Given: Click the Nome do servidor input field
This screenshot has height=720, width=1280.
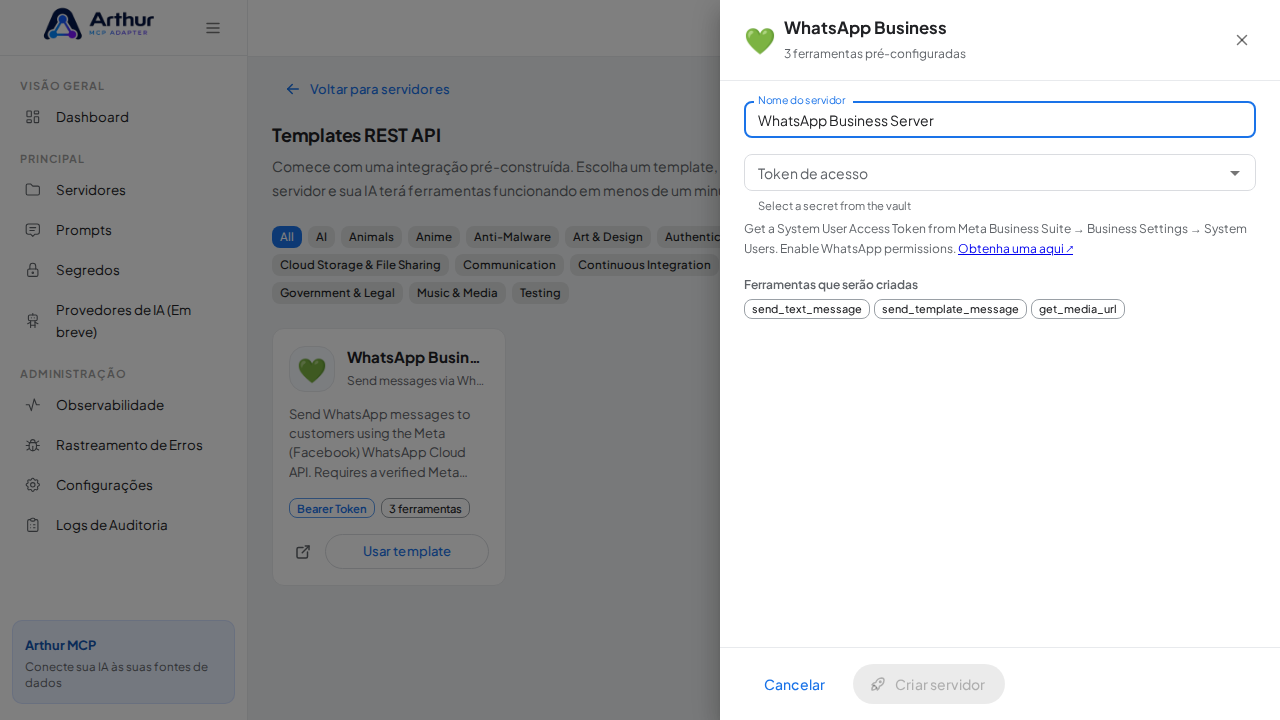Looking at the screenshot, I should click(x=1000, y=120).
